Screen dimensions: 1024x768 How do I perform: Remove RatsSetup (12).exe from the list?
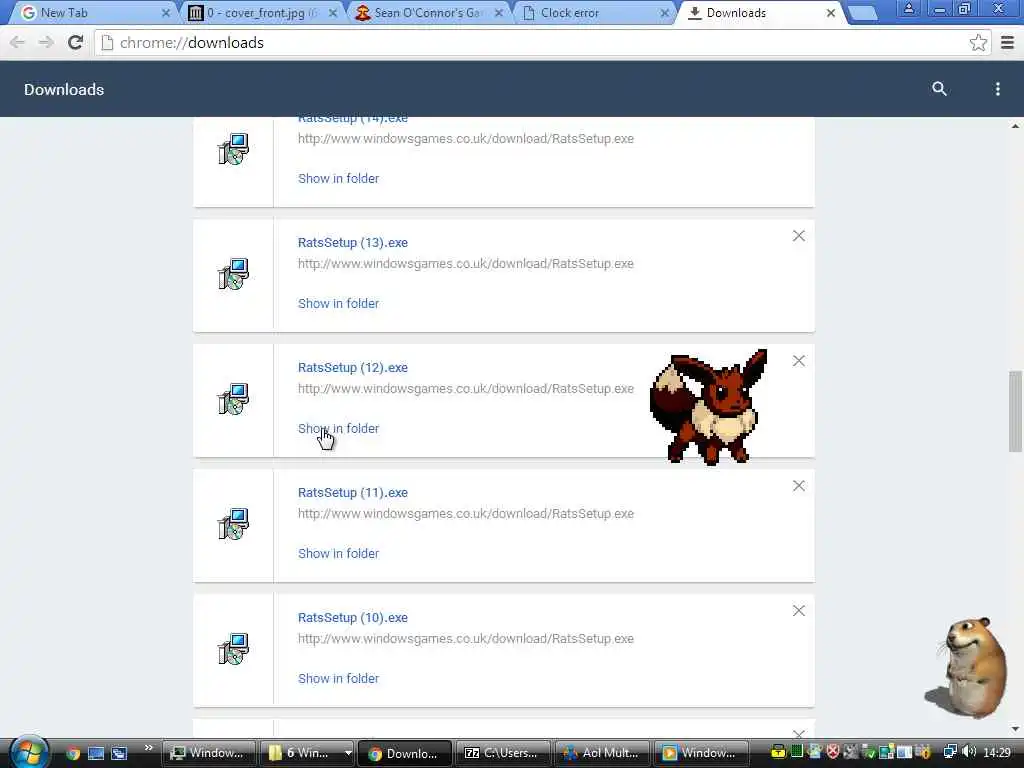click(x=799, y=360)
